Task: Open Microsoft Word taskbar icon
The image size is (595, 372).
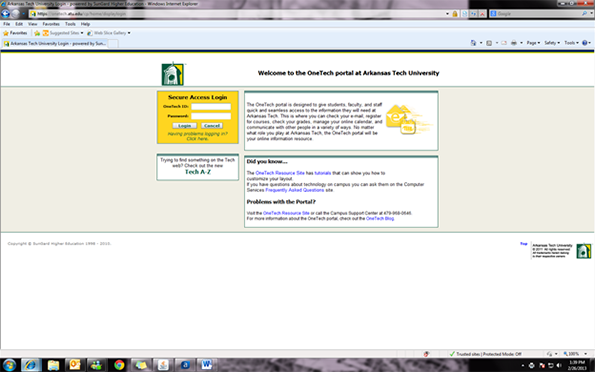Action: (x=206, y=365)
